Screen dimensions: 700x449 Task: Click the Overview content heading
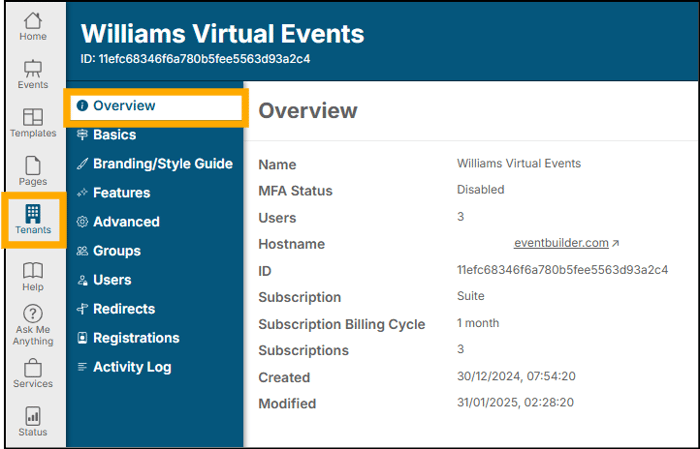point(308,111)
